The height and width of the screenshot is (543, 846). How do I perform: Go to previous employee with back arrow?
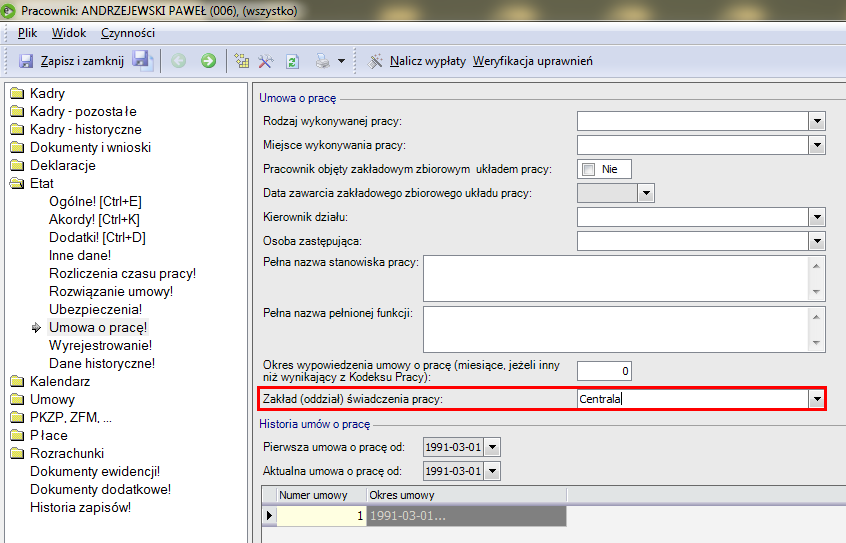[x=179, y=61]
